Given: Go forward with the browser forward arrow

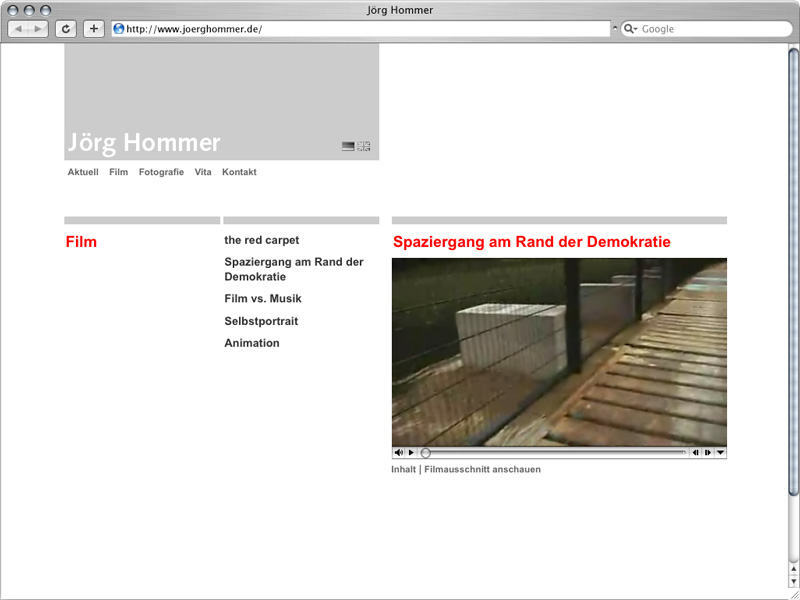Looking at the screenshot, I should (38, 29).
